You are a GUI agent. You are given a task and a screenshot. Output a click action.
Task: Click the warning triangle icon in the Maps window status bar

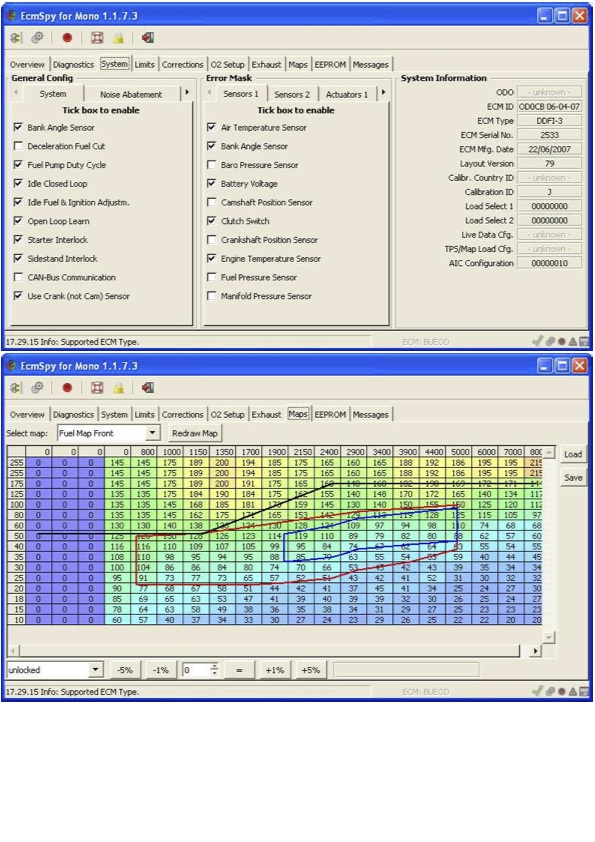573,692
